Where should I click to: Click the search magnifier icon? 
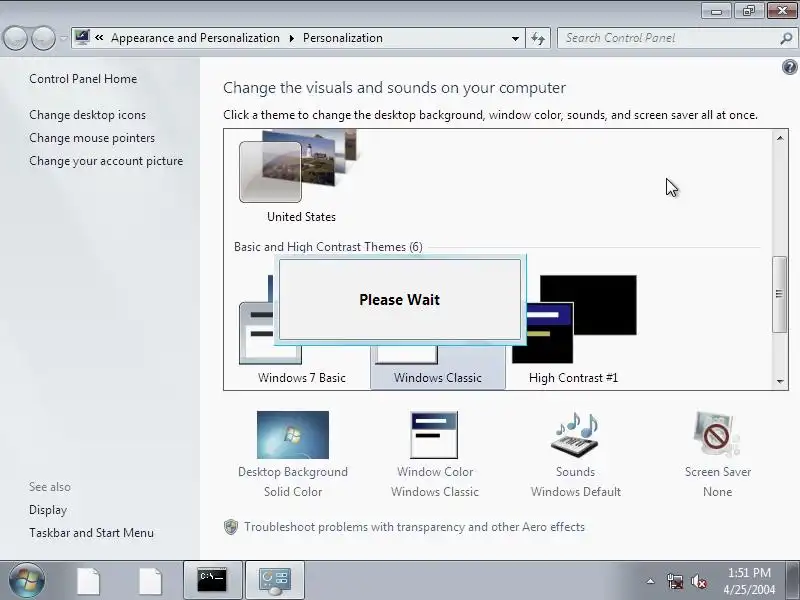(x=786, y=38)
